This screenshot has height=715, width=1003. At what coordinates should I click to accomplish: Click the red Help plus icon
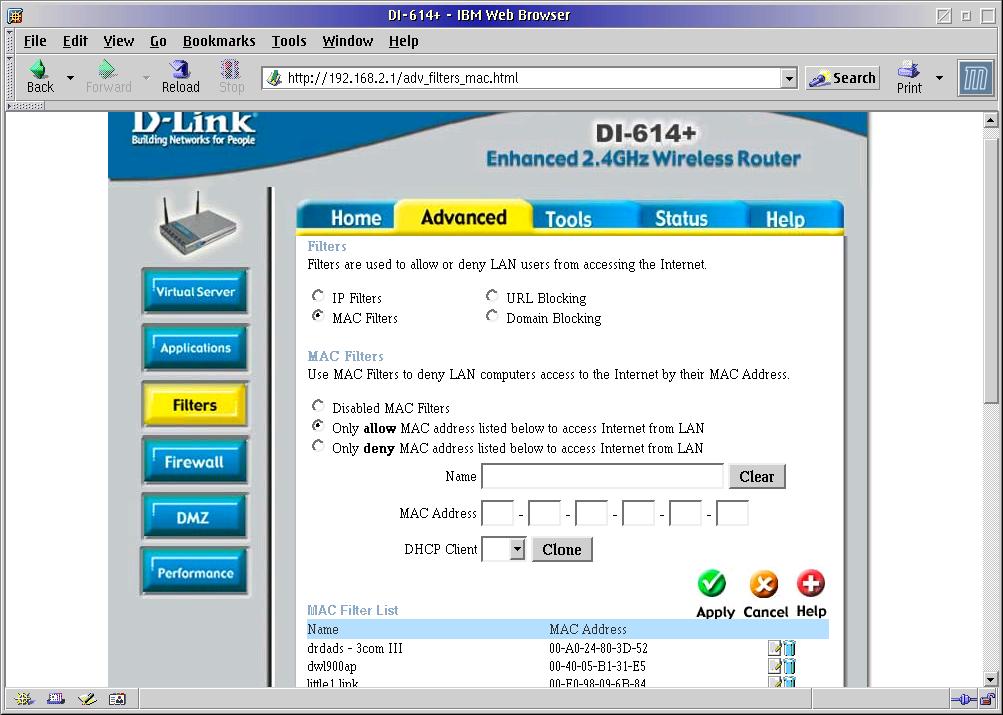coord(810,583)
